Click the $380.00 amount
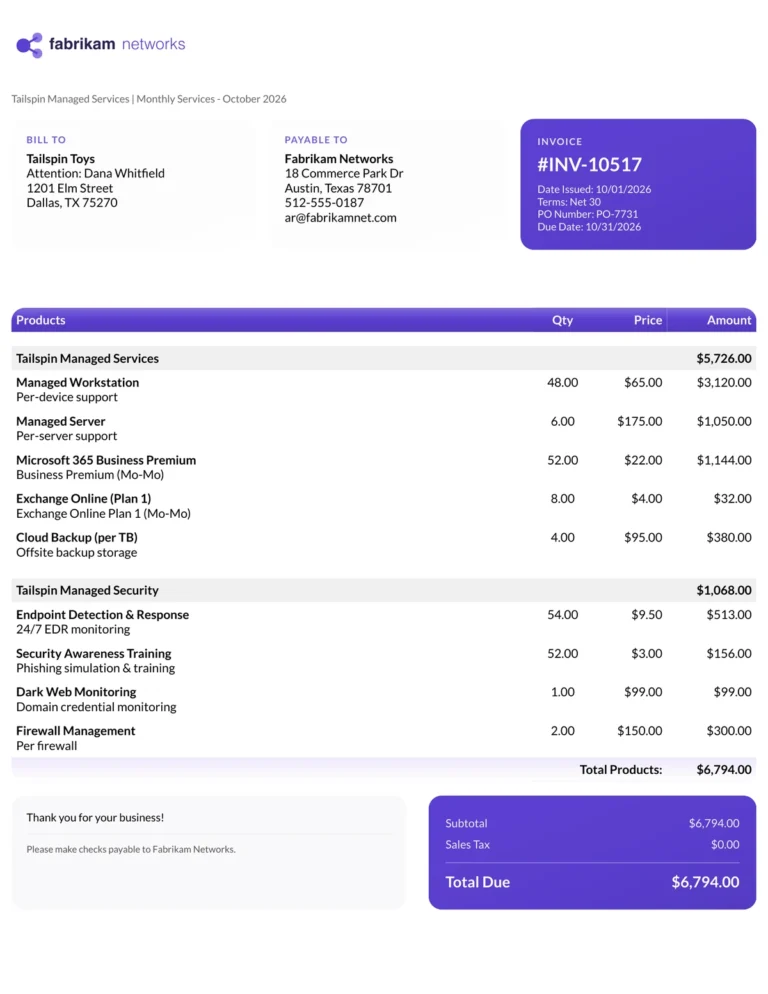Image resolution: width=768 pixels, height=994 pixels. [x=729, y=538]
